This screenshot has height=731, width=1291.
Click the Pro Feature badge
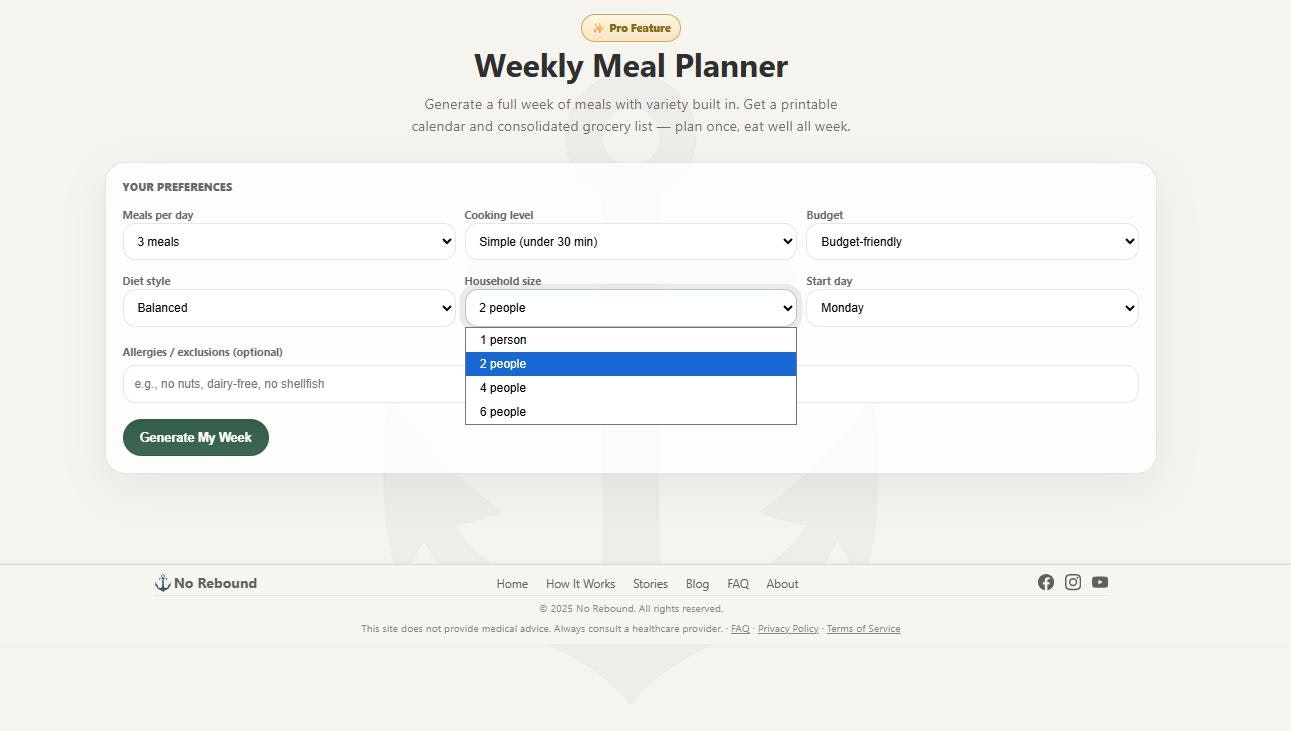click(631, 28)
